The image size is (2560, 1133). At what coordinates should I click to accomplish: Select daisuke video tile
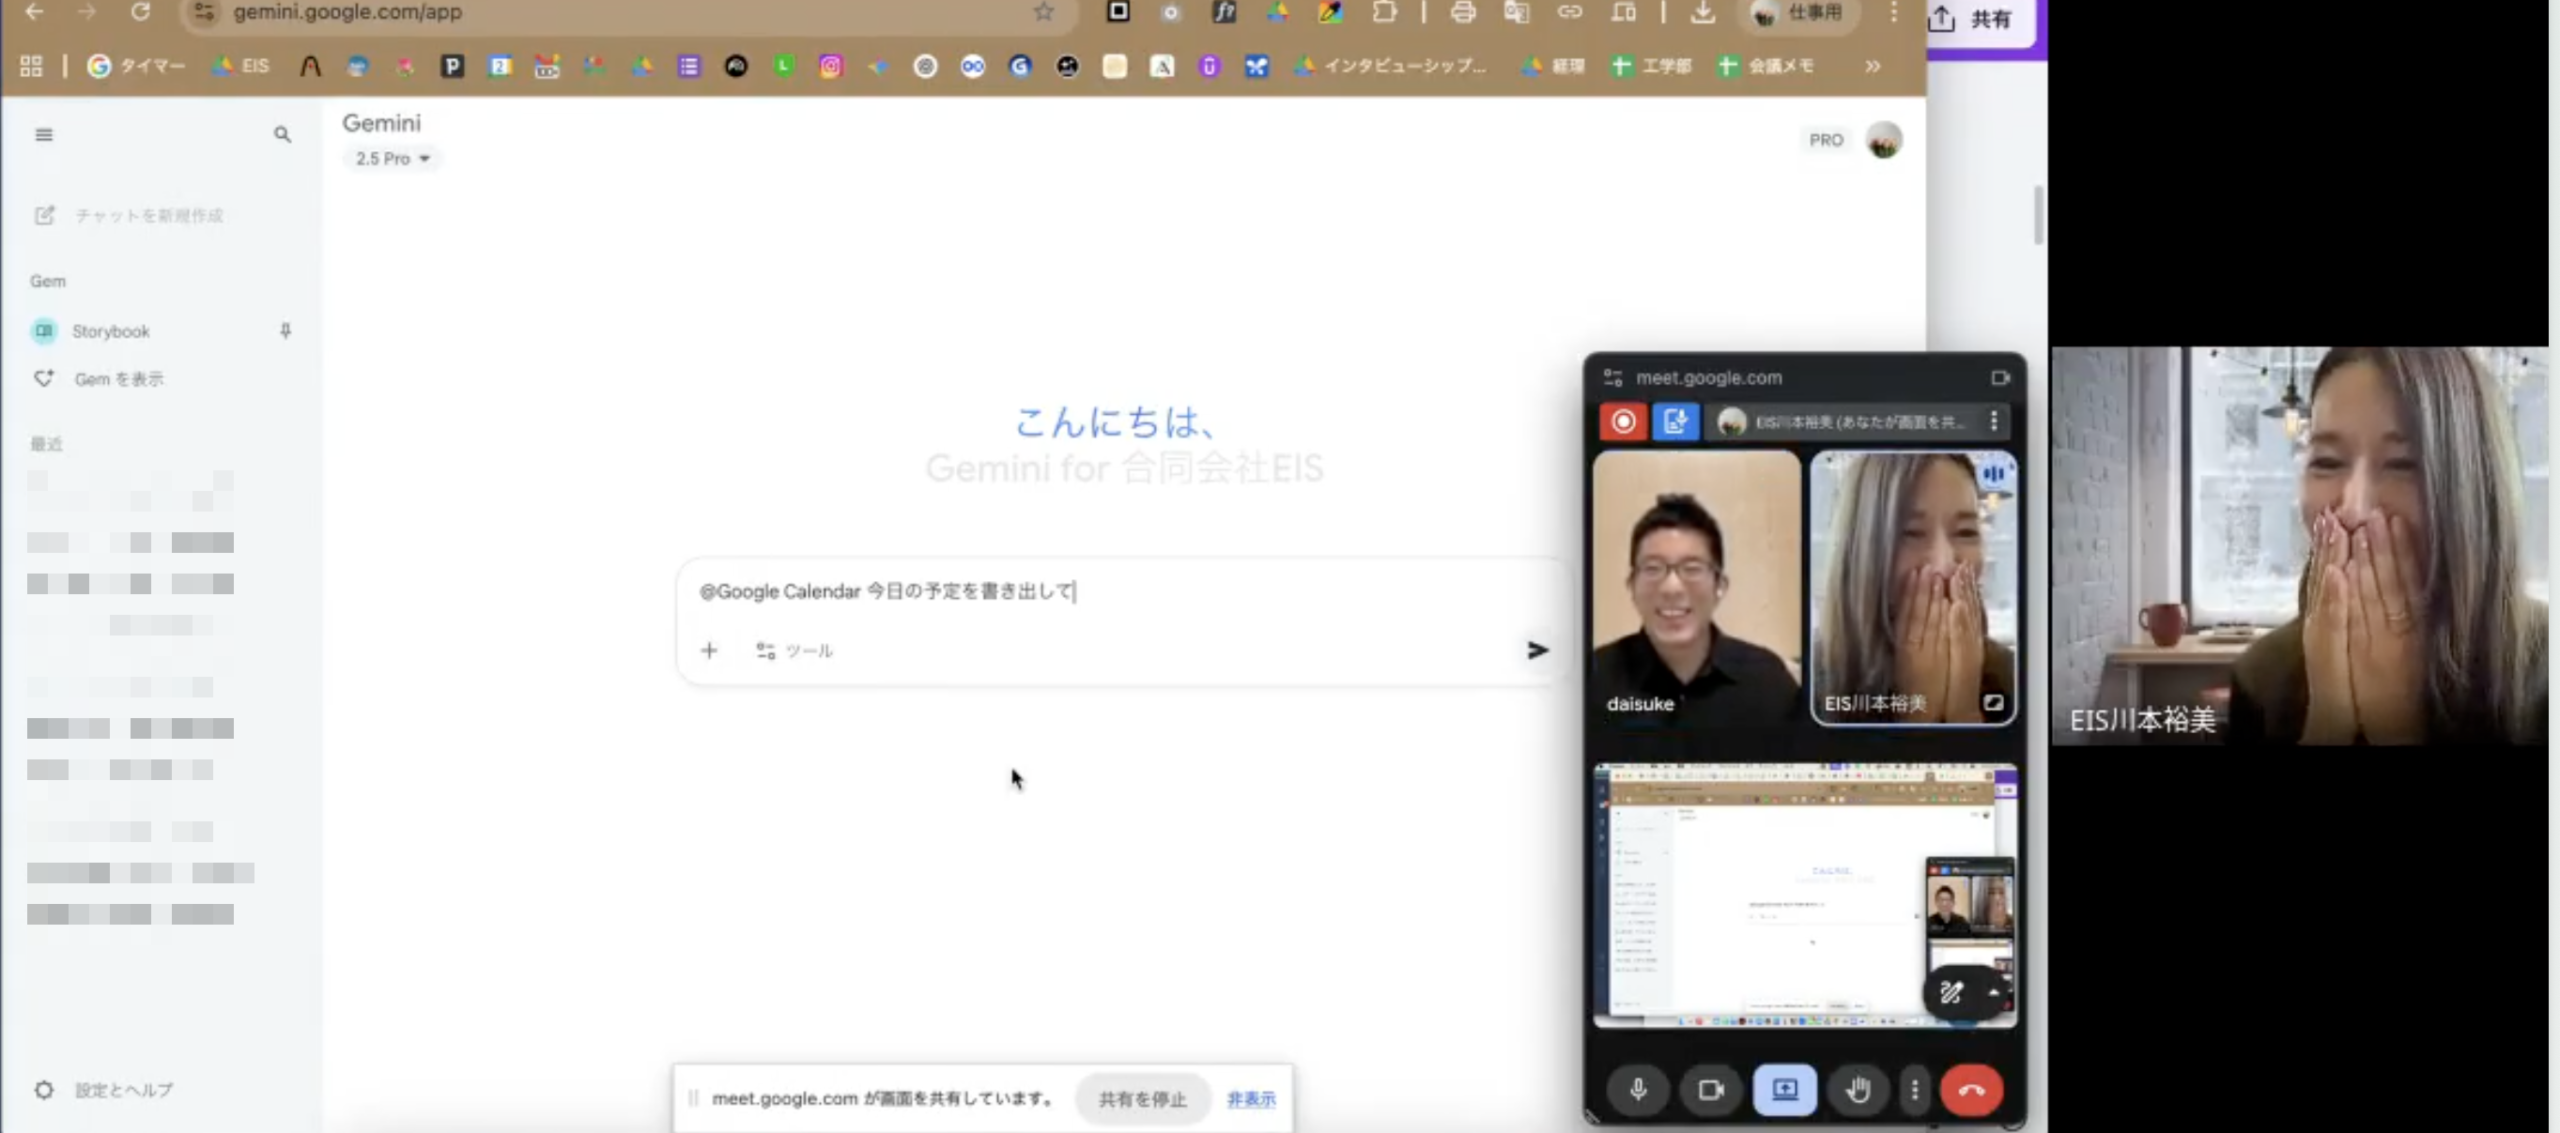(1697, 587)
